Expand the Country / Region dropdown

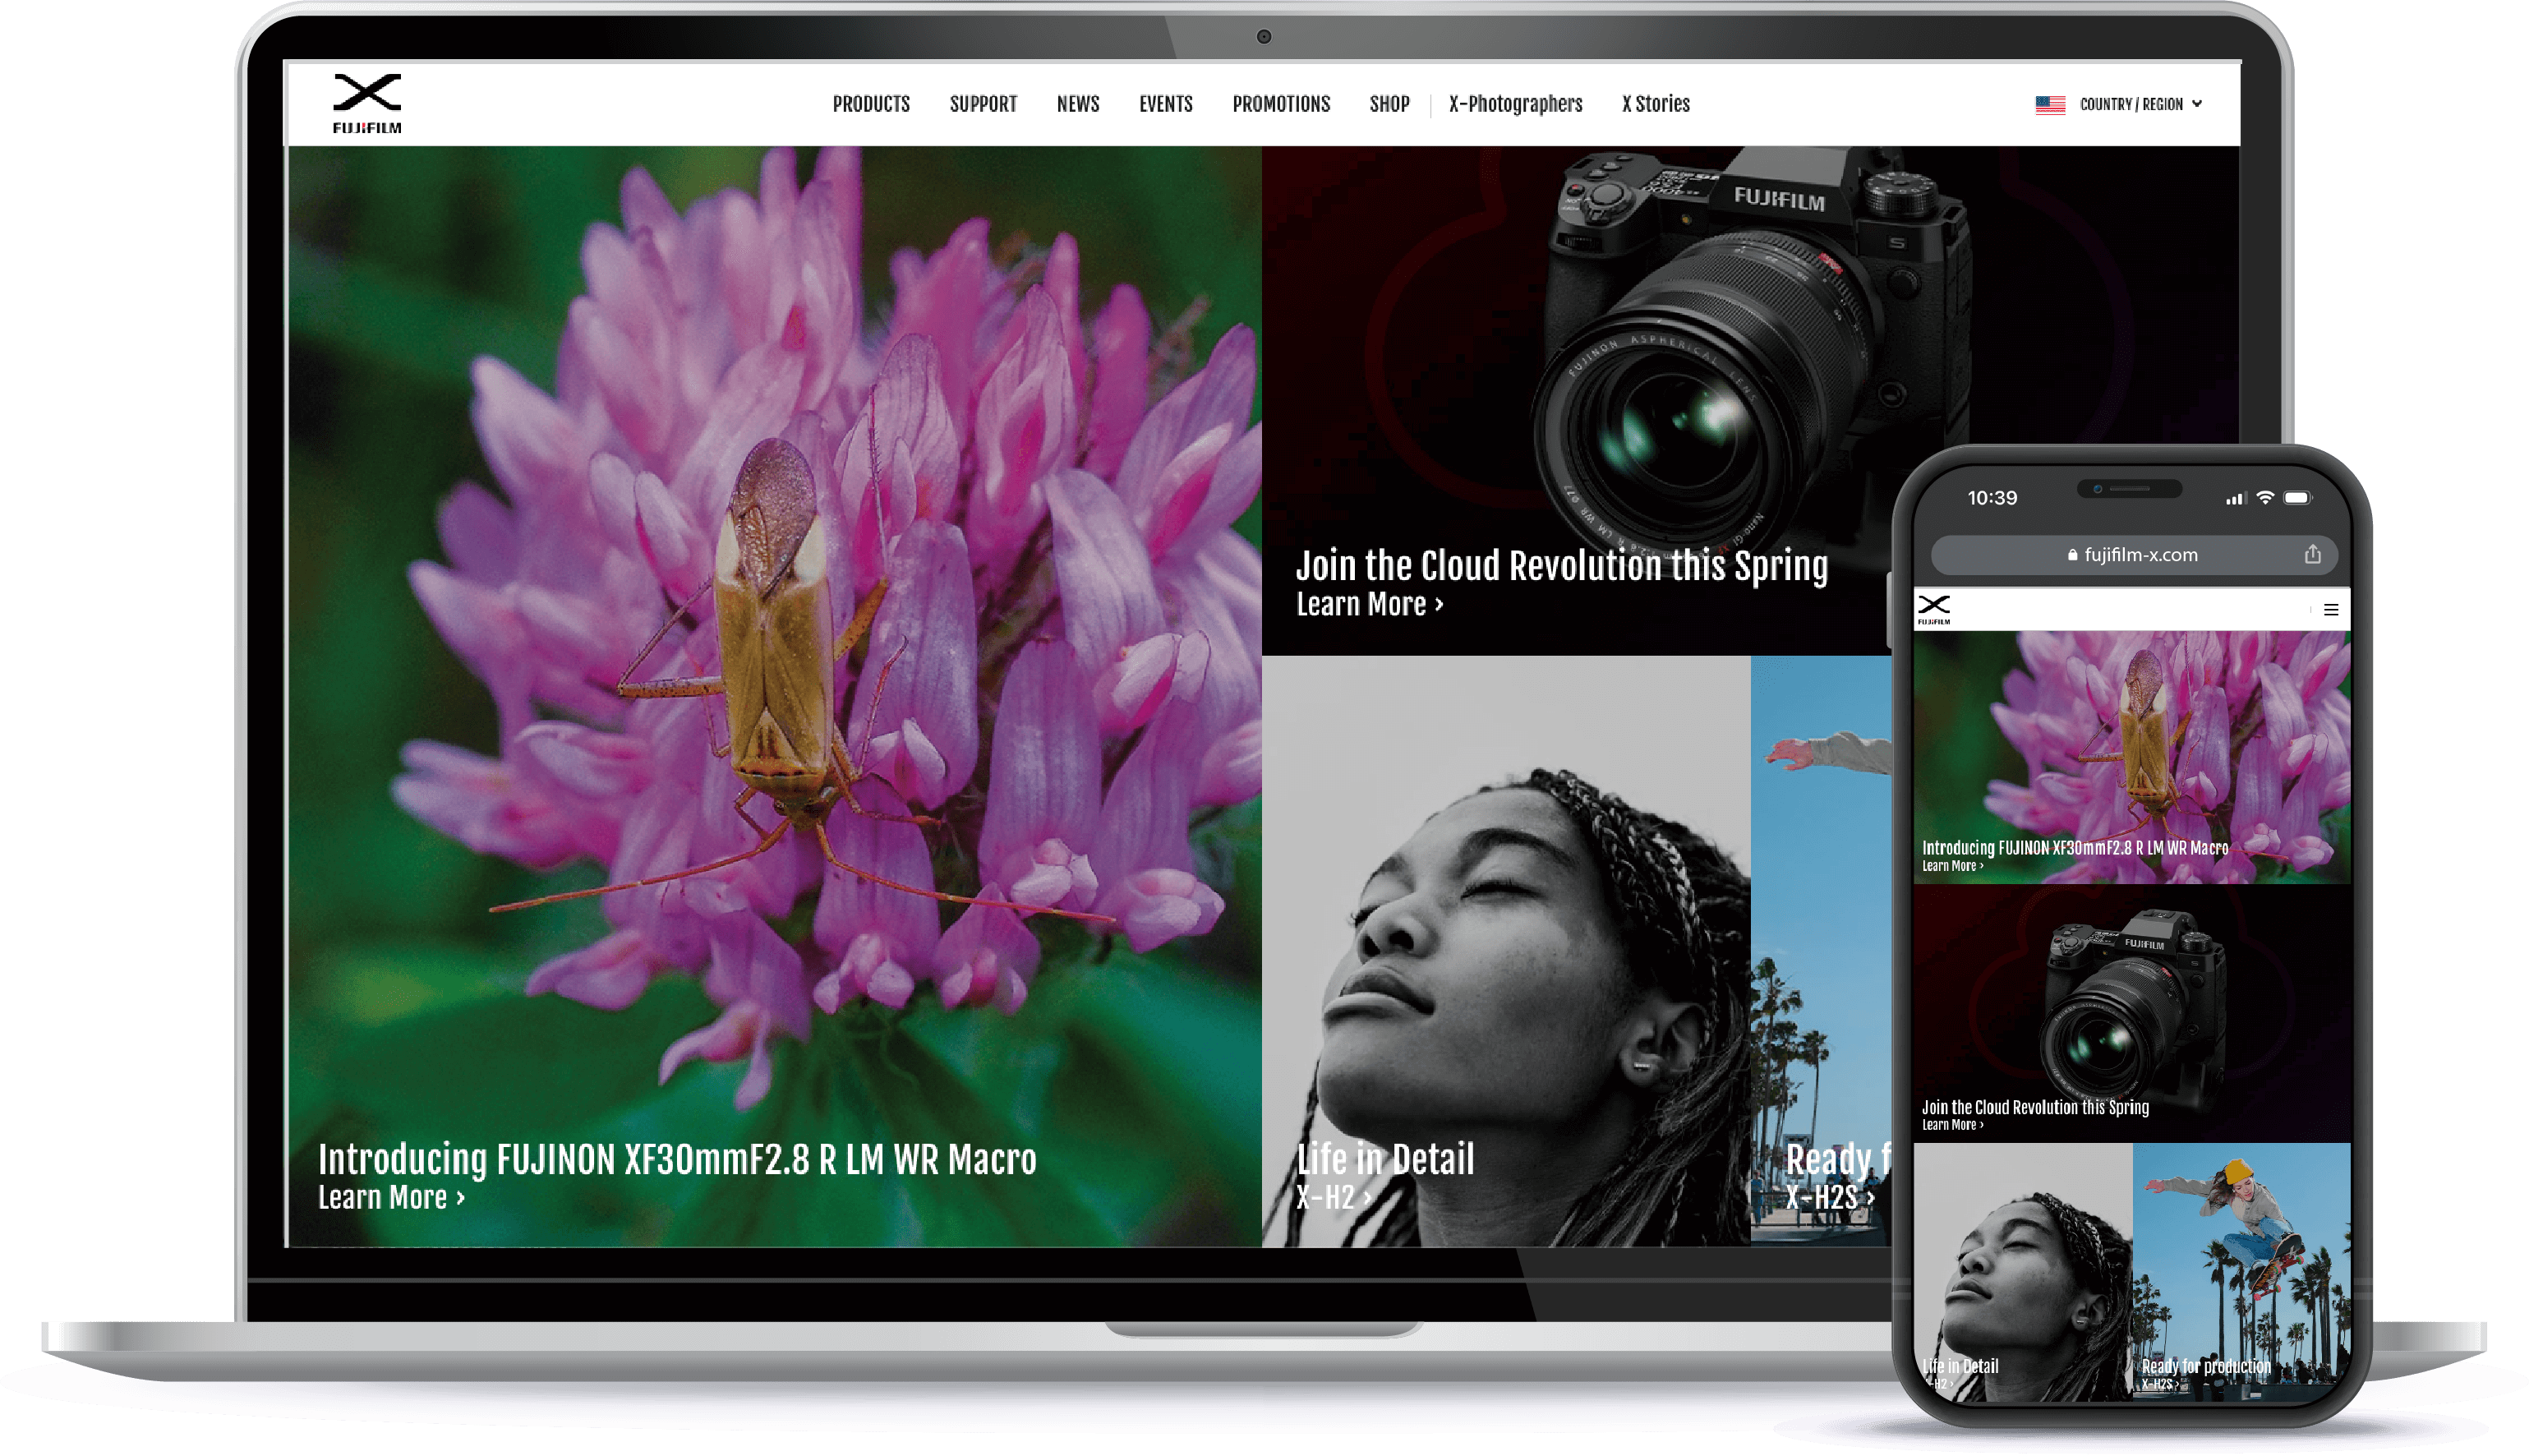tap(2141, 104)
